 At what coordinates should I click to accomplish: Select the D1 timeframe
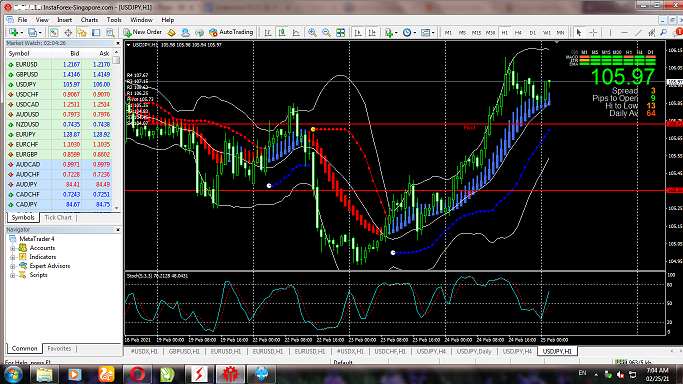point(532,33)
